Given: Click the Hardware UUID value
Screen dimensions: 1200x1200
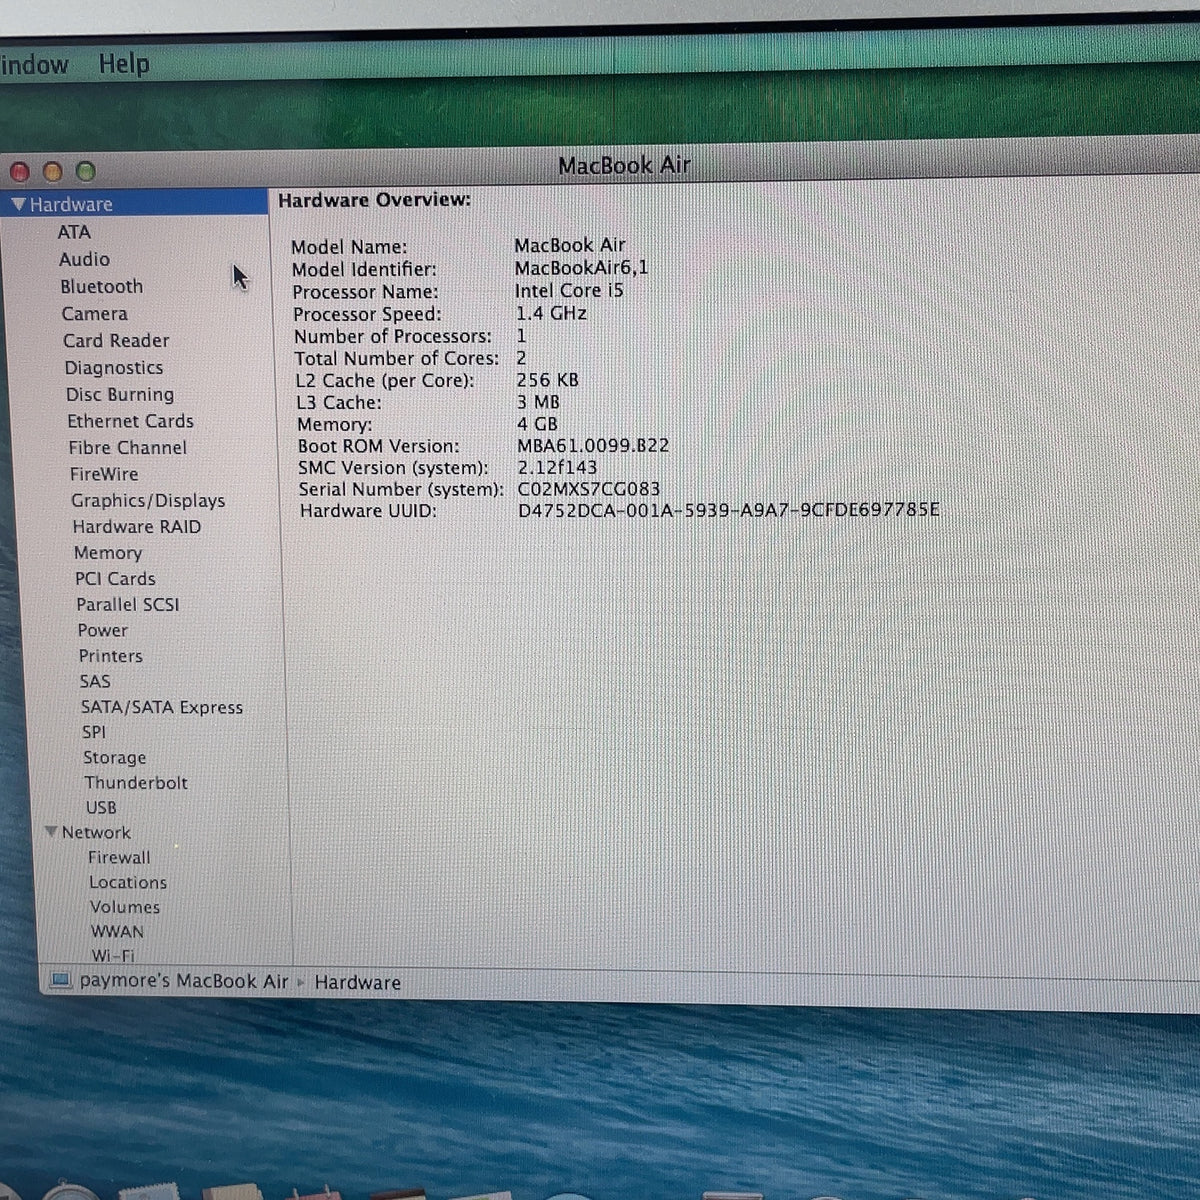Looking at the screenshot, I should click(x=729, y=511).
